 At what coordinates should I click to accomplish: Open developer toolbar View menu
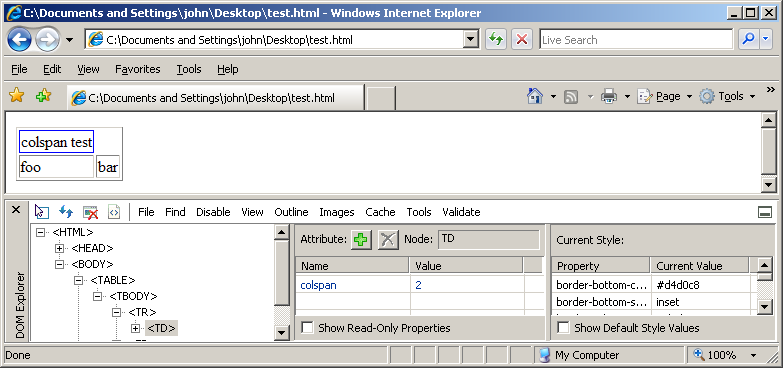[x=252, y=212]
